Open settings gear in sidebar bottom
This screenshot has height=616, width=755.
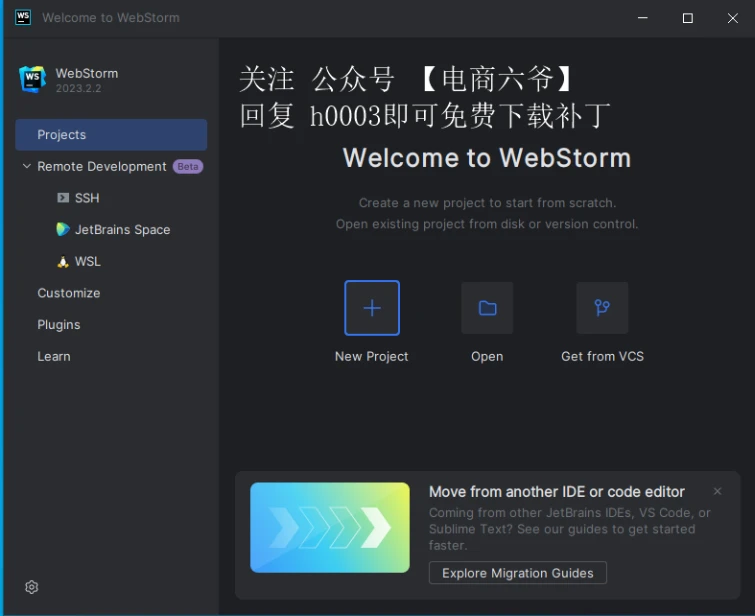tap(32, 587)
